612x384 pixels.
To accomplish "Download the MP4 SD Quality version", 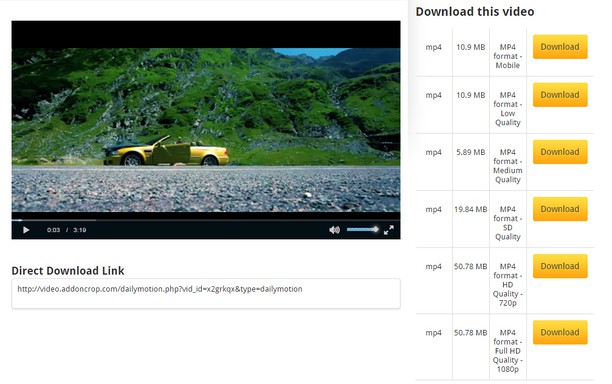I will 560,209.
